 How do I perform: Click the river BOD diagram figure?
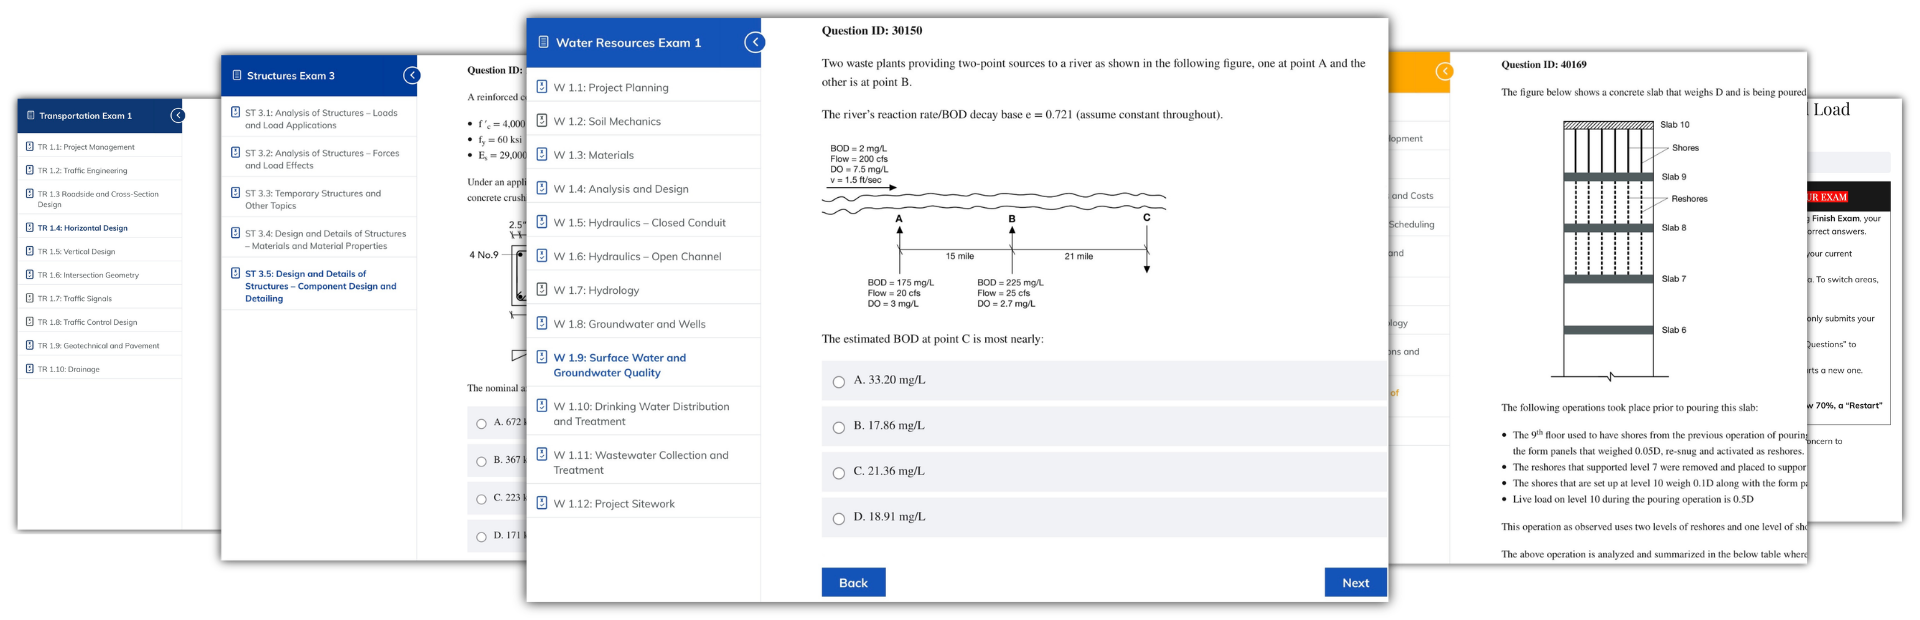[993, 226]
